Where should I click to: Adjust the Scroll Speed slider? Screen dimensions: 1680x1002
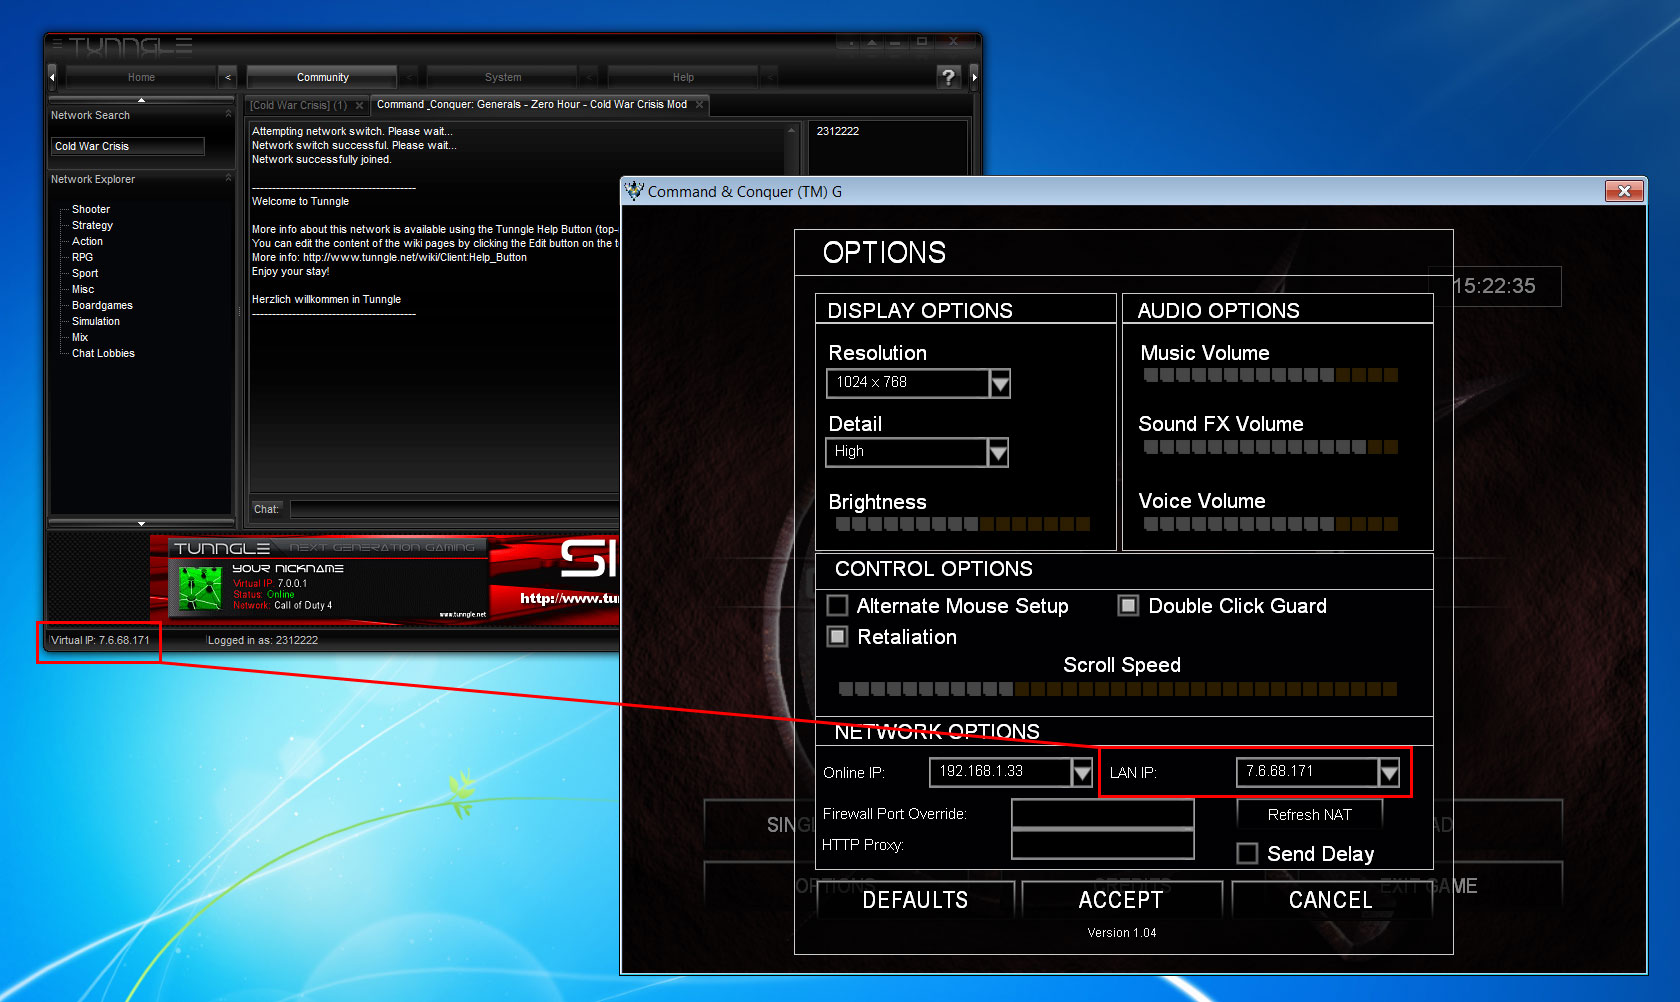(x=1118, y=689)
